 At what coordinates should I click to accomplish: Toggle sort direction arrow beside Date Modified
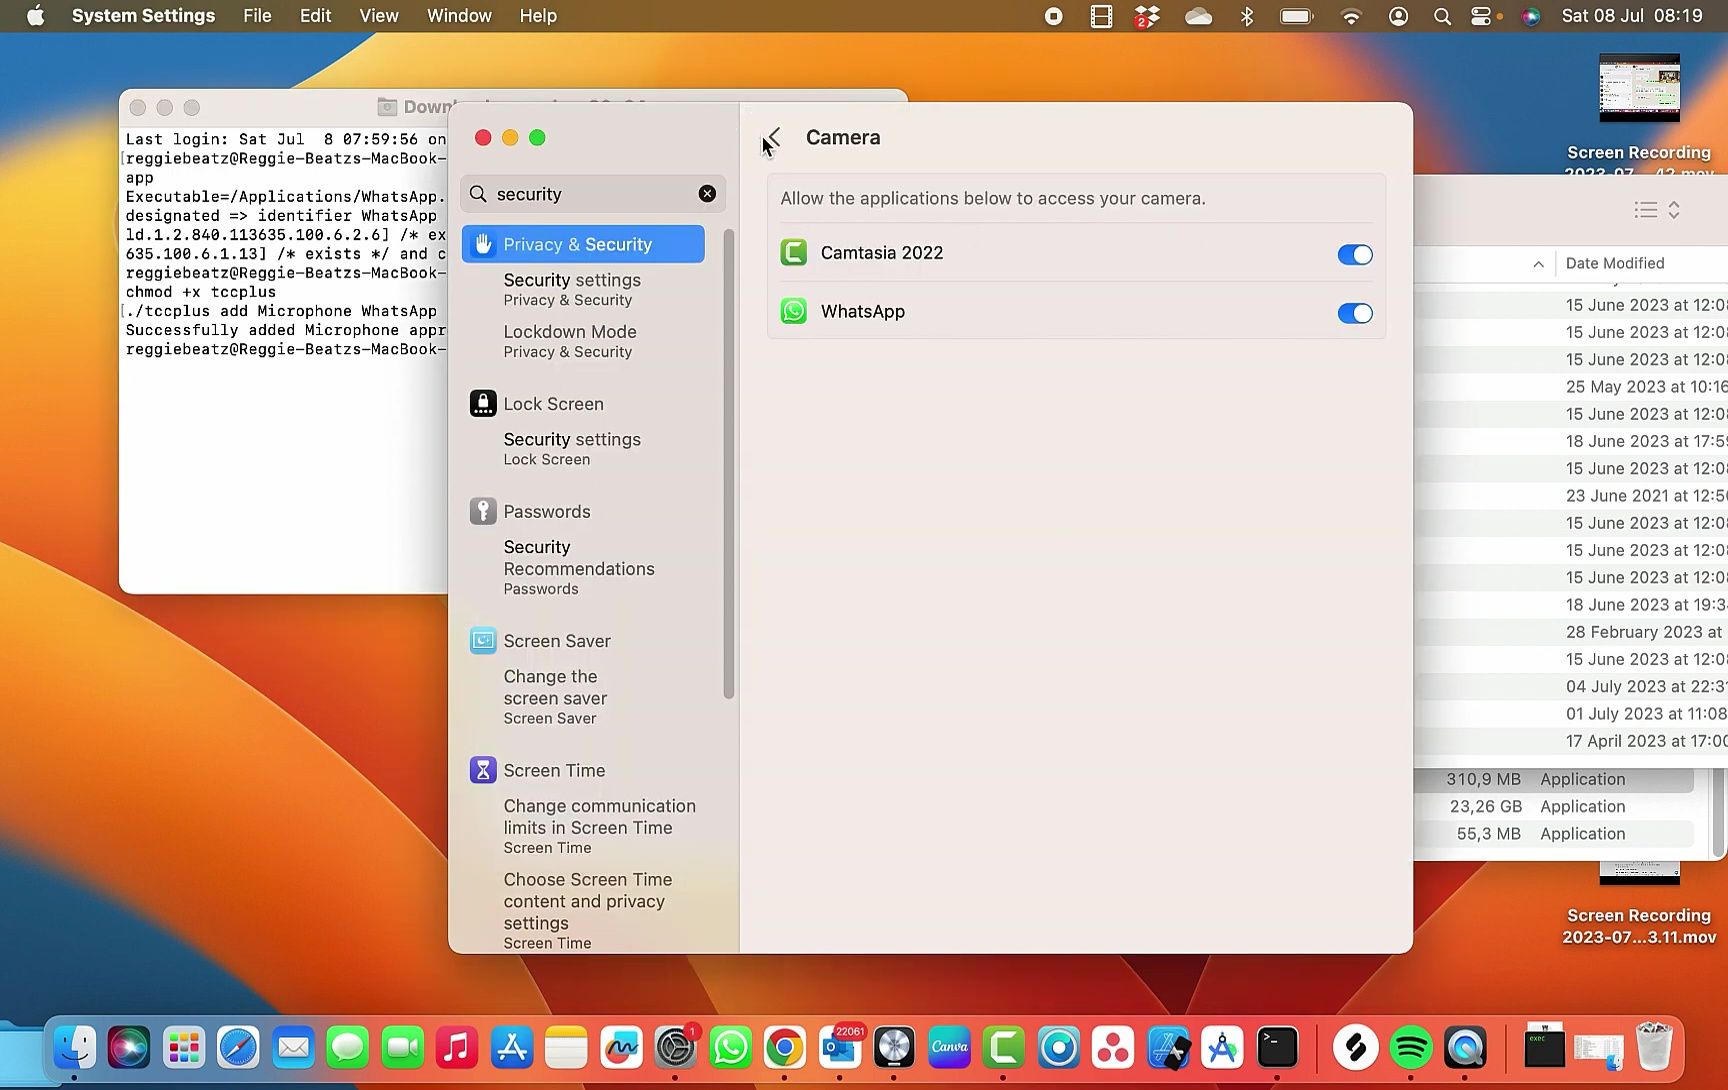[1538, 264]
